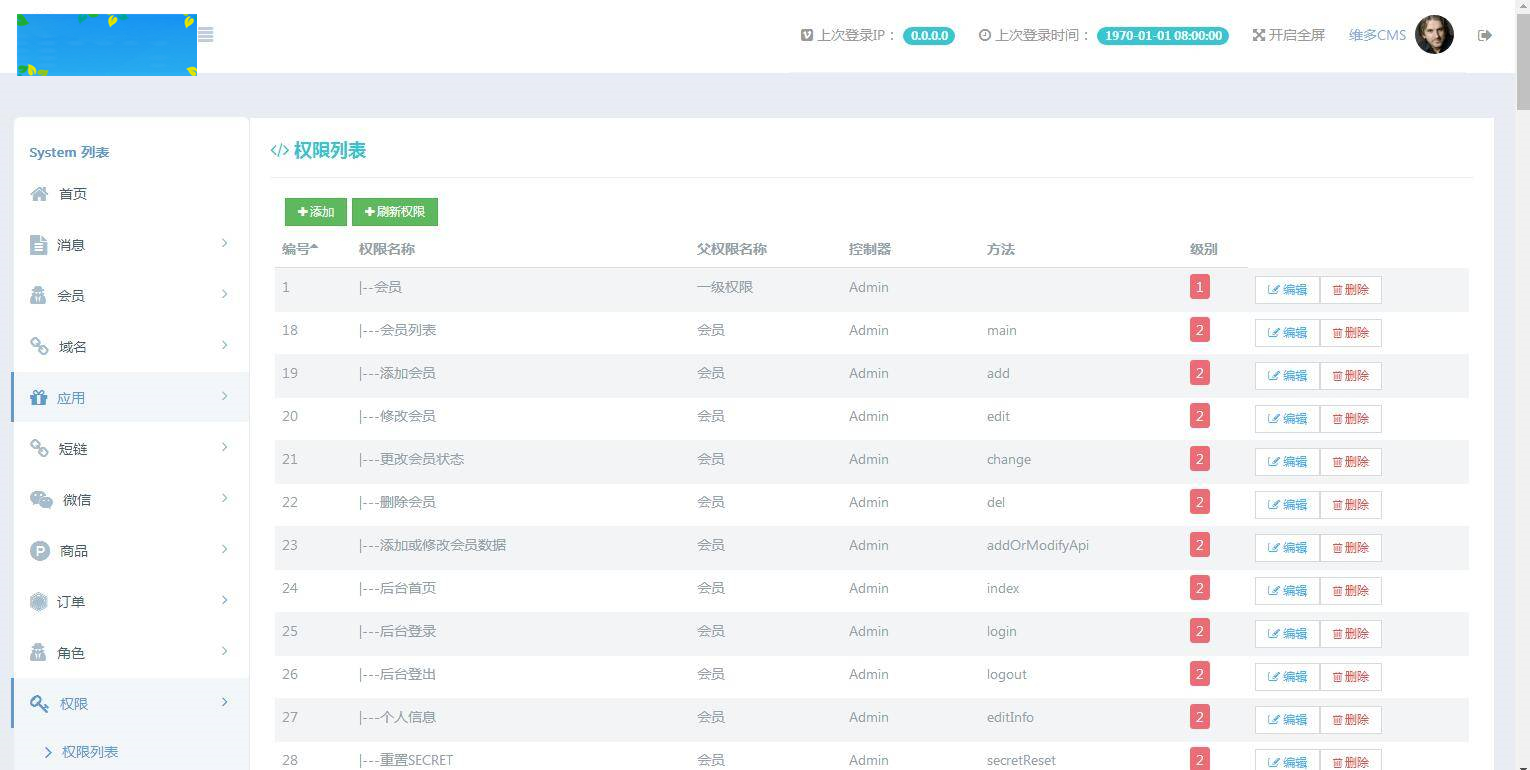
Task: Open the 权限列表 submenu item
Action: click(x=89, y=751)
